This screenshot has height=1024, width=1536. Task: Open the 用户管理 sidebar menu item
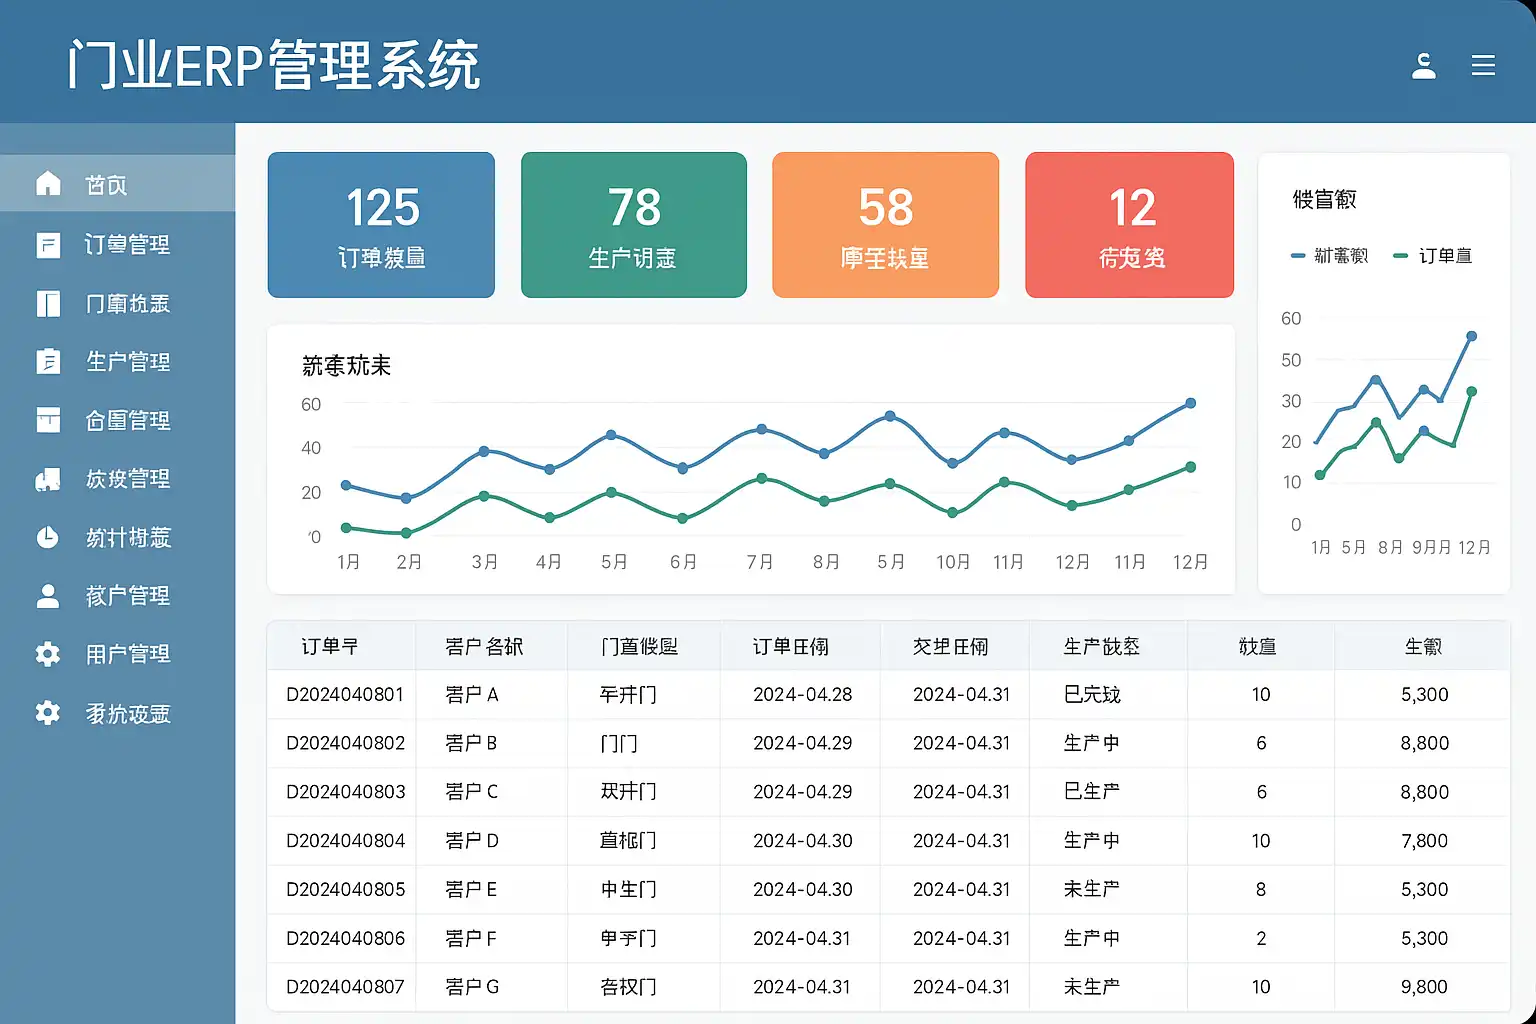point(127,654)
